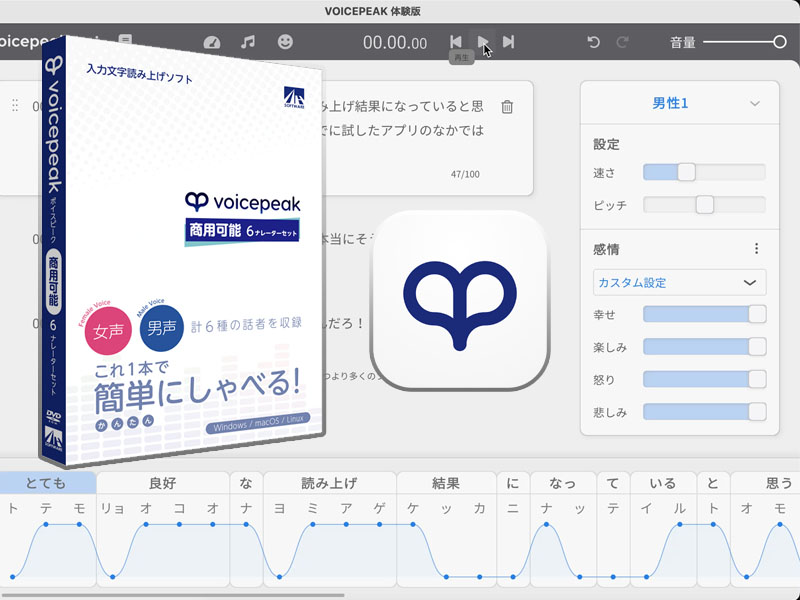
Task: Adjust the 速さ speed slider
Action: pyautogui.click(x=704, y=172)
